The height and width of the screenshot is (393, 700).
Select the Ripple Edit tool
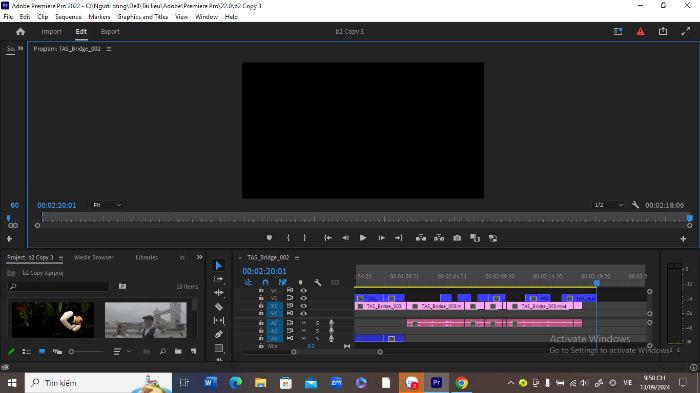click(219, 293)
